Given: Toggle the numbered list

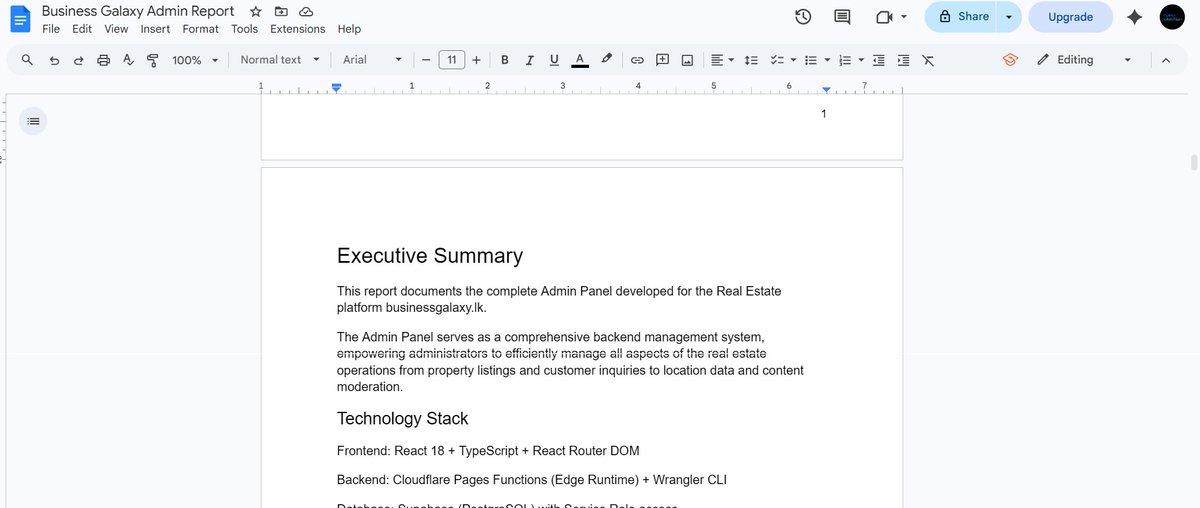Looking at the screenshot, I should click(x=845, y=60).
